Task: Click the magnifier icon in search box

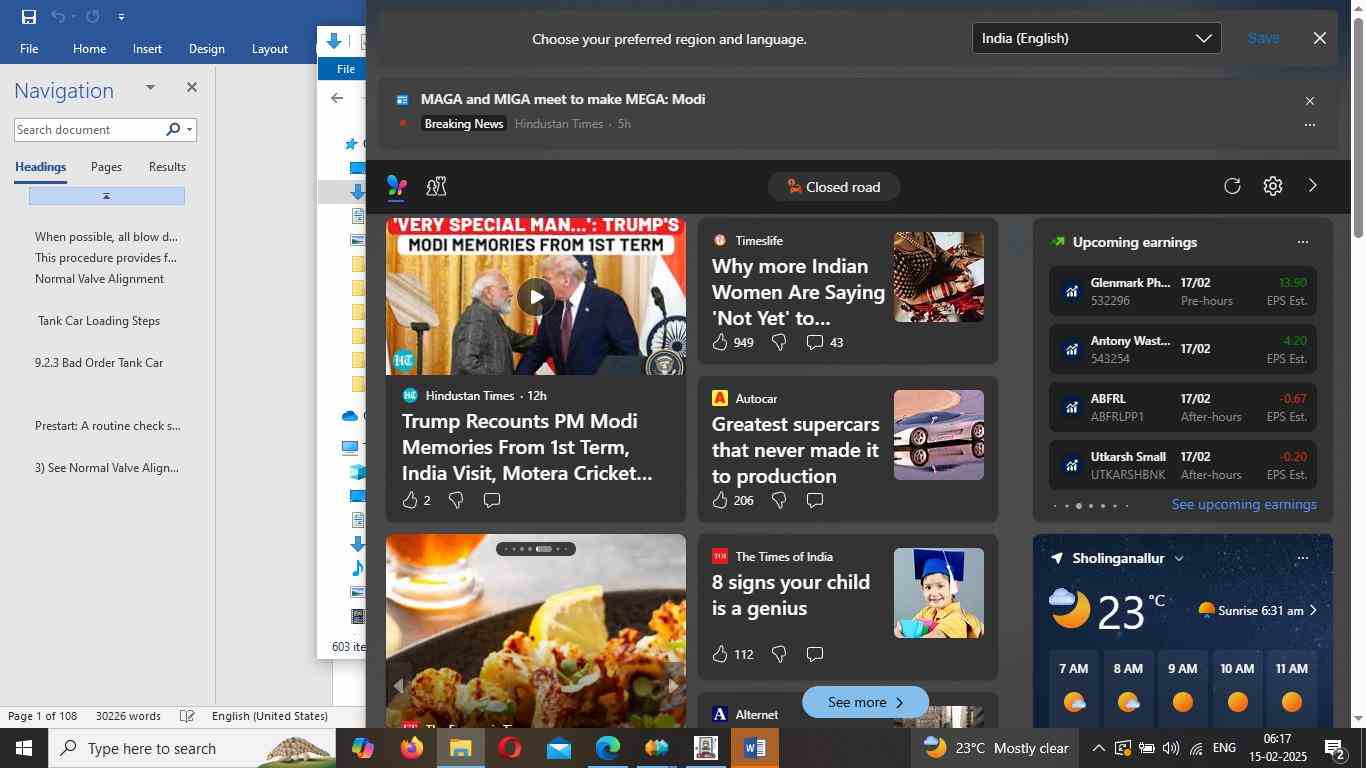Action: [173, 129]
